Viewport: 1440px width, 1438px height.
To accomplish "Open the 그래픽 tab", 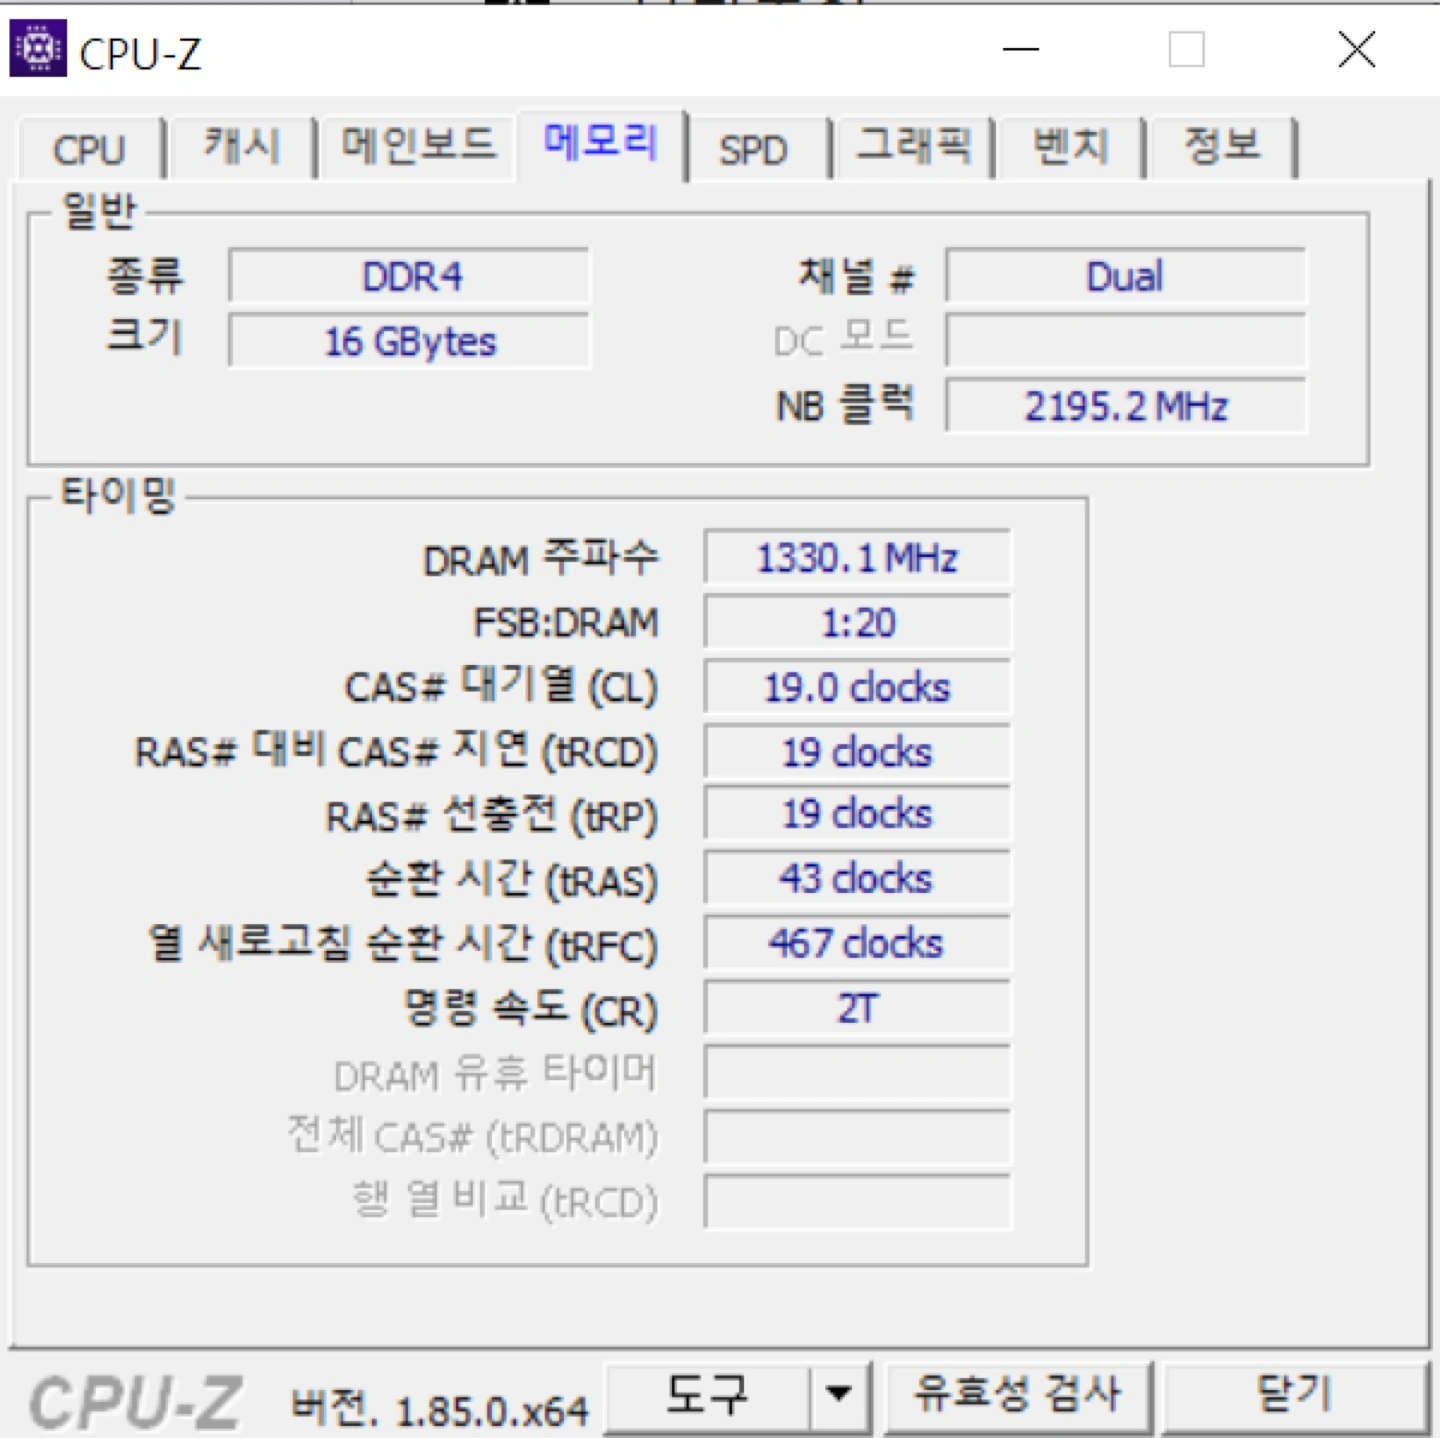I will click(914, 147).
